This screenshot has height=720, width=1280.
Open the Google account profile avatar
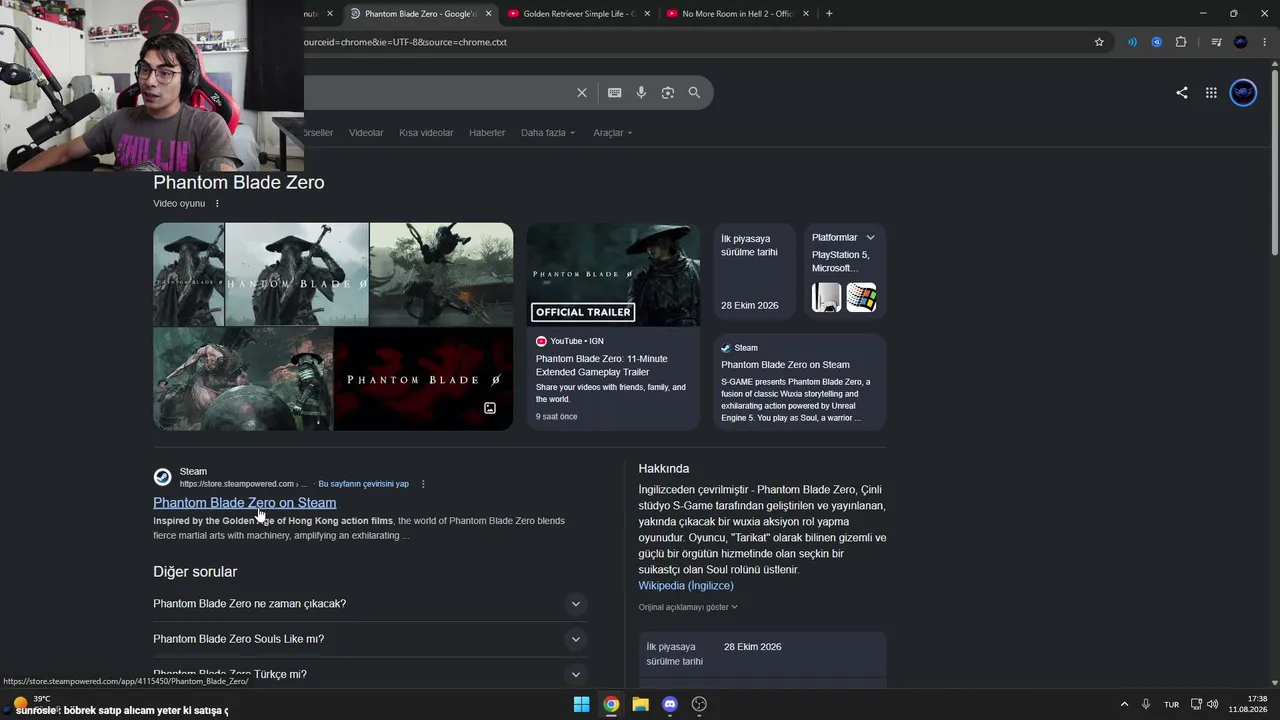(x=1243, y=93)
